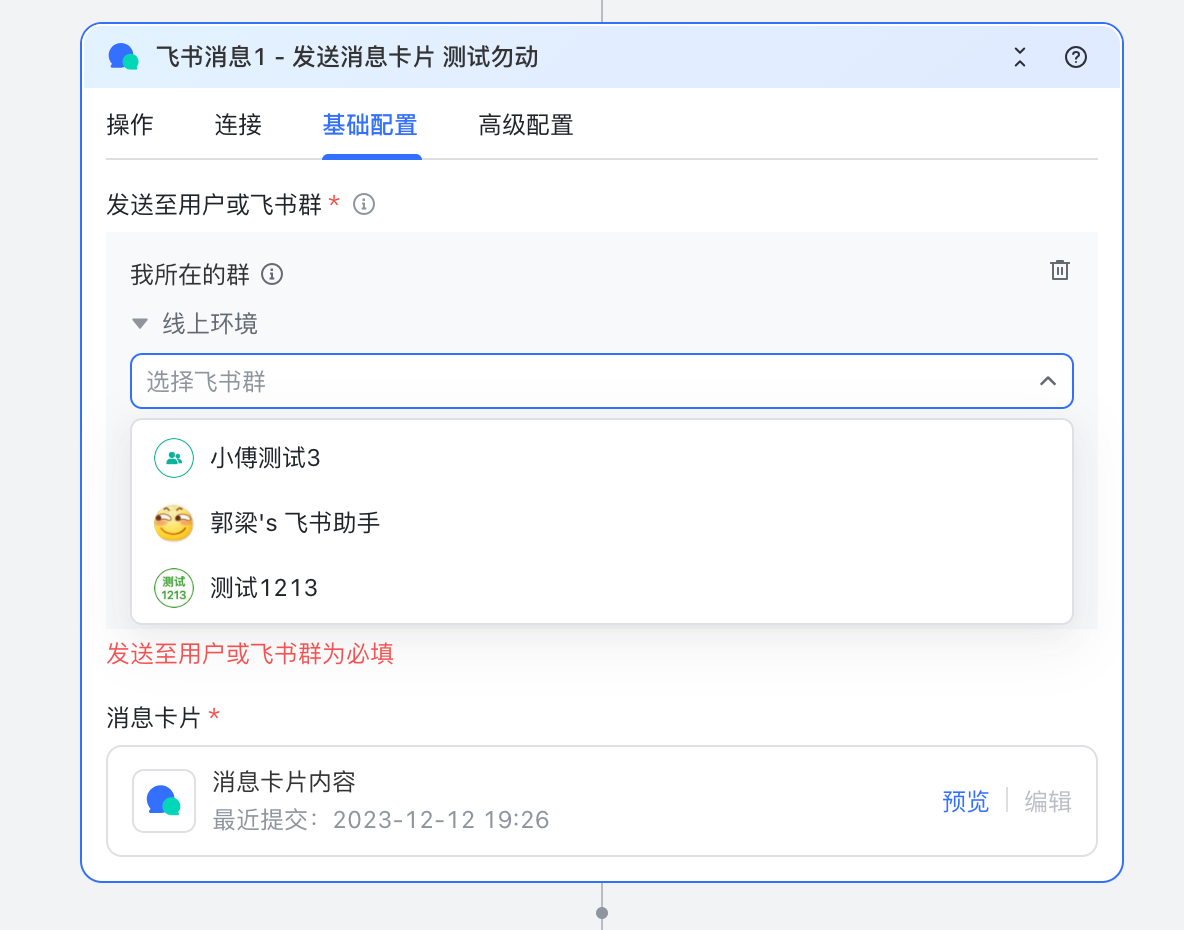
Task: Switch to the 操作 tab
Action: pos(130,125)
